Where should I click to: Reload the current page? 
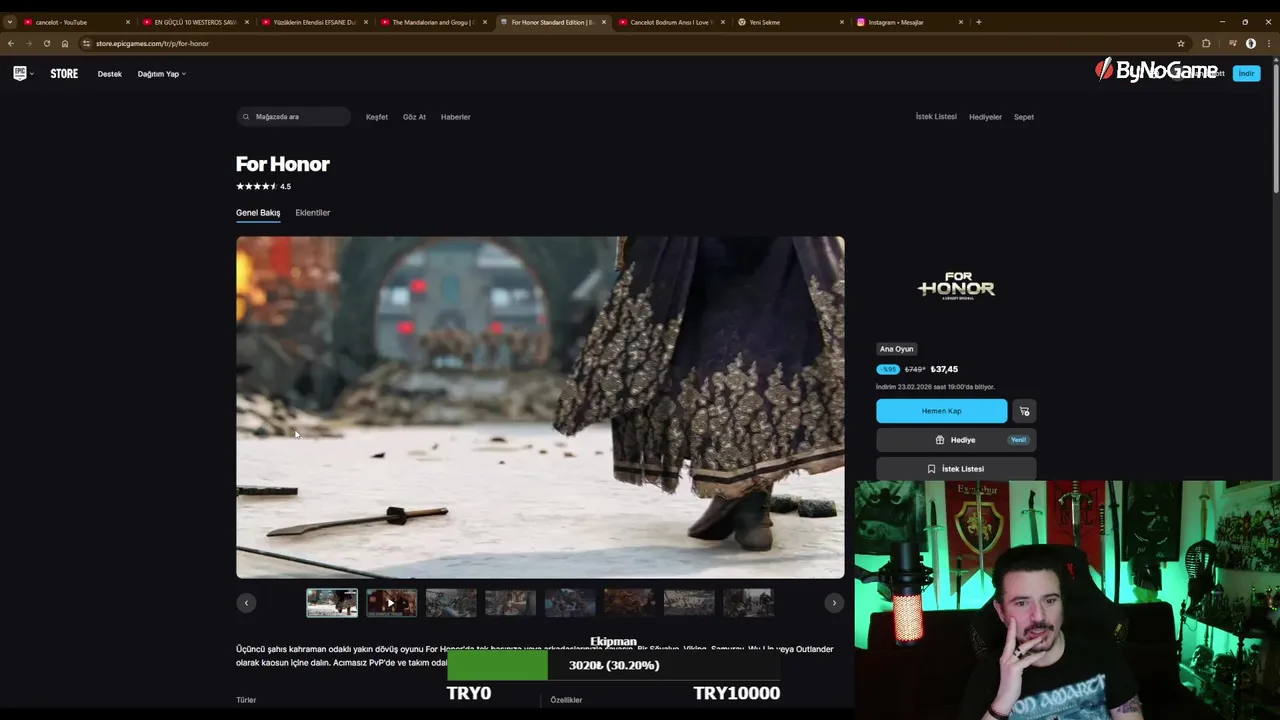(x=46, y=43)
